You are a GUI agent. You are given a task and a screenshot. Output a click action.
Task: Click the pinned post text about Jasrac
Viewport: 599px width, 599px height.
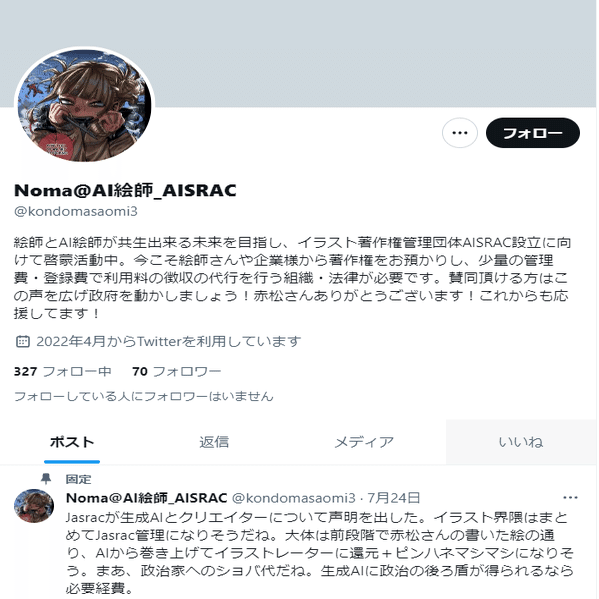click(x=320, y=553)
